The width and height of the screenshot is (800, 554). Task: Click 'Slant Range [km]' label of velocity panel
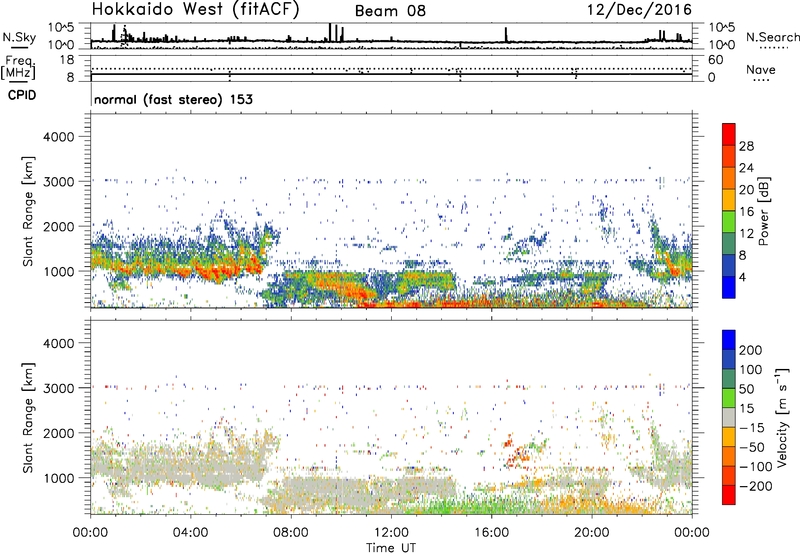(x=28, y=418)
